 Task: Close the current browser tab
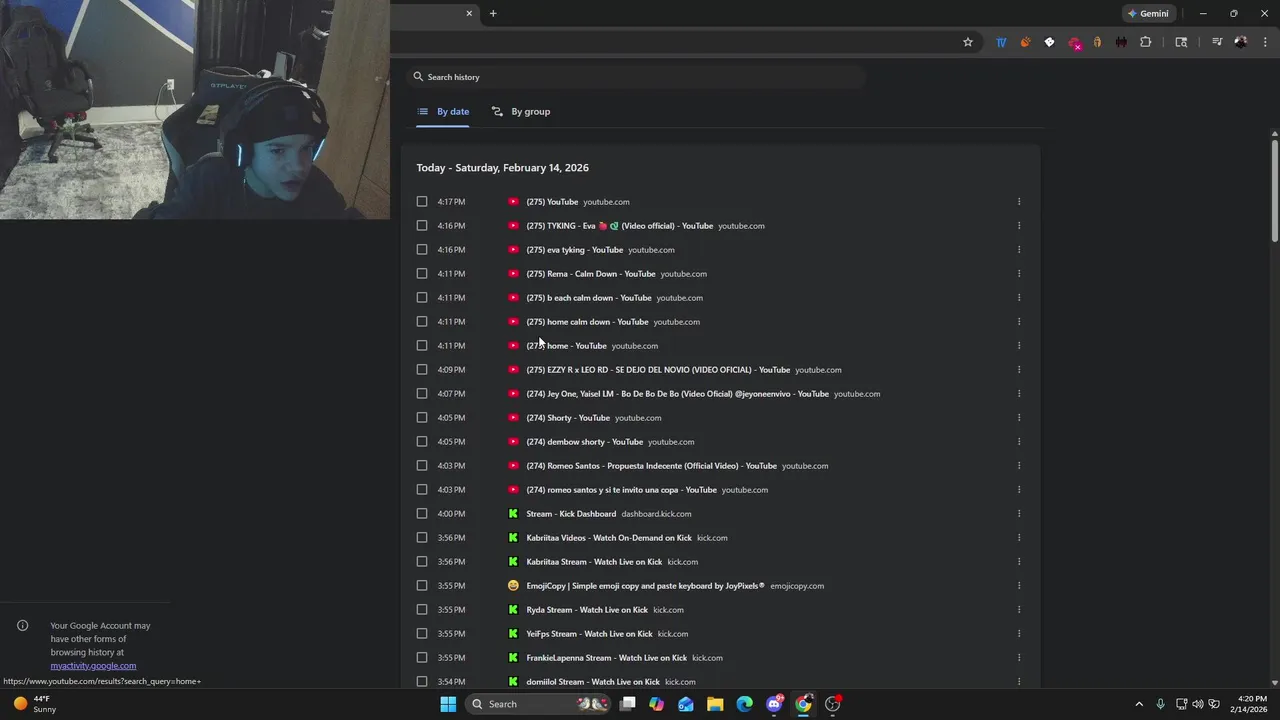pos(469,13)
